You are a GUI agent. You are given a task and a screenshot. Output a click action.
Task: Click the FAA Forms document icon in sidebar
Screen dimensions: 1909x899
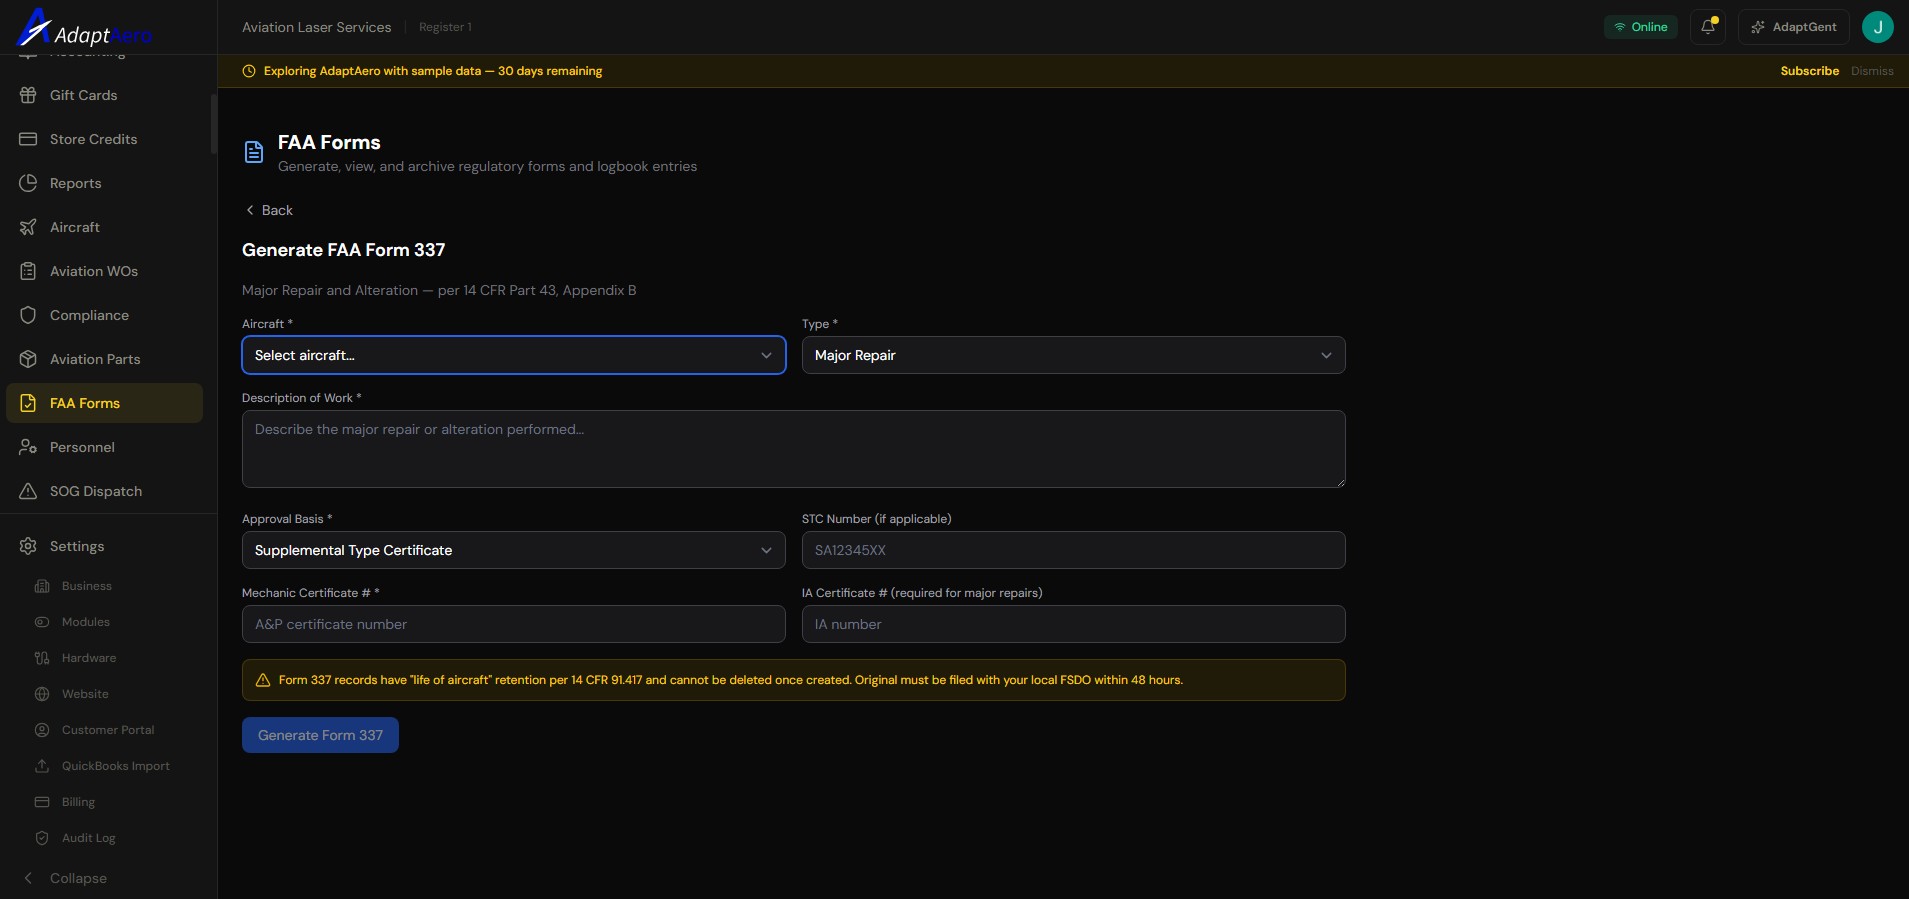[x=28, y=403]
